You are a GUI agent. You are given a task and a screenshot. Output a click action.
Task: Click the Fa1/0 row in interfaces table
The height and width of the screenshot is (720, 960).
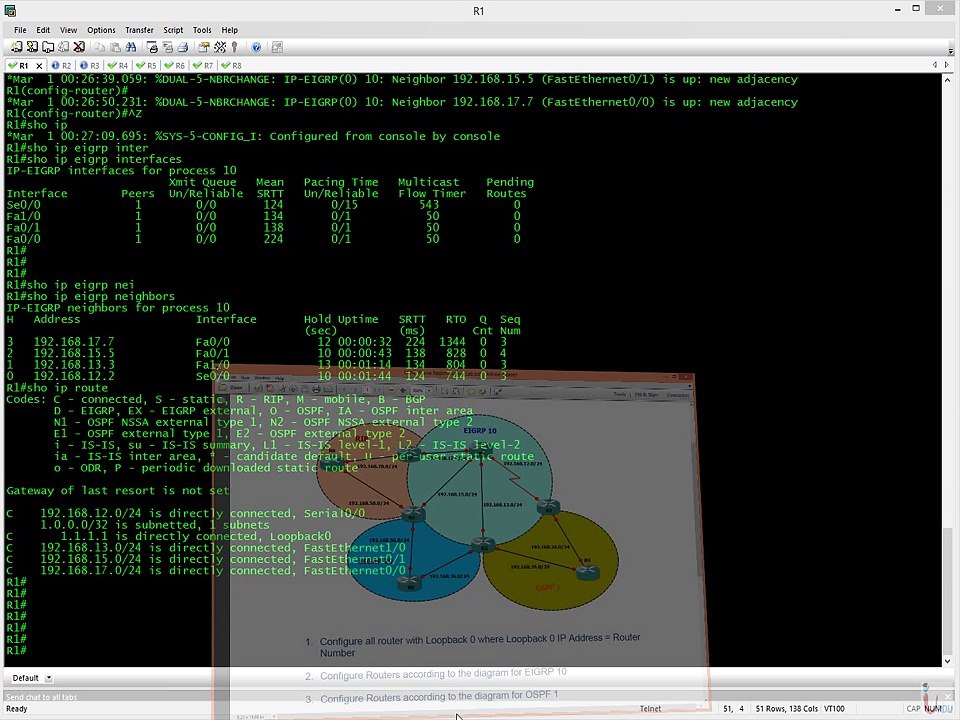tap(263, 216)
